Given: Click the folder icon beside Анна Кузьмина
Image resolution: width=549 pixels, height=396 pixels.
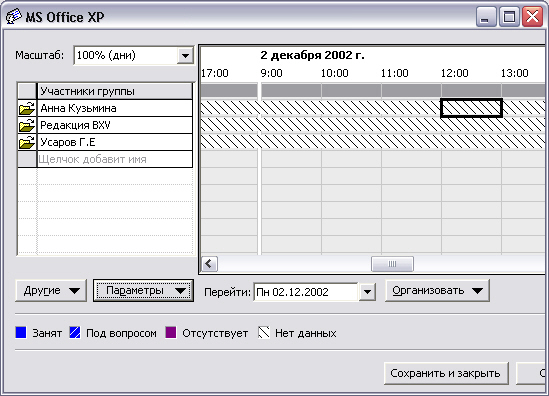Looking at the screenshot, I should click(x=27, y=108).
